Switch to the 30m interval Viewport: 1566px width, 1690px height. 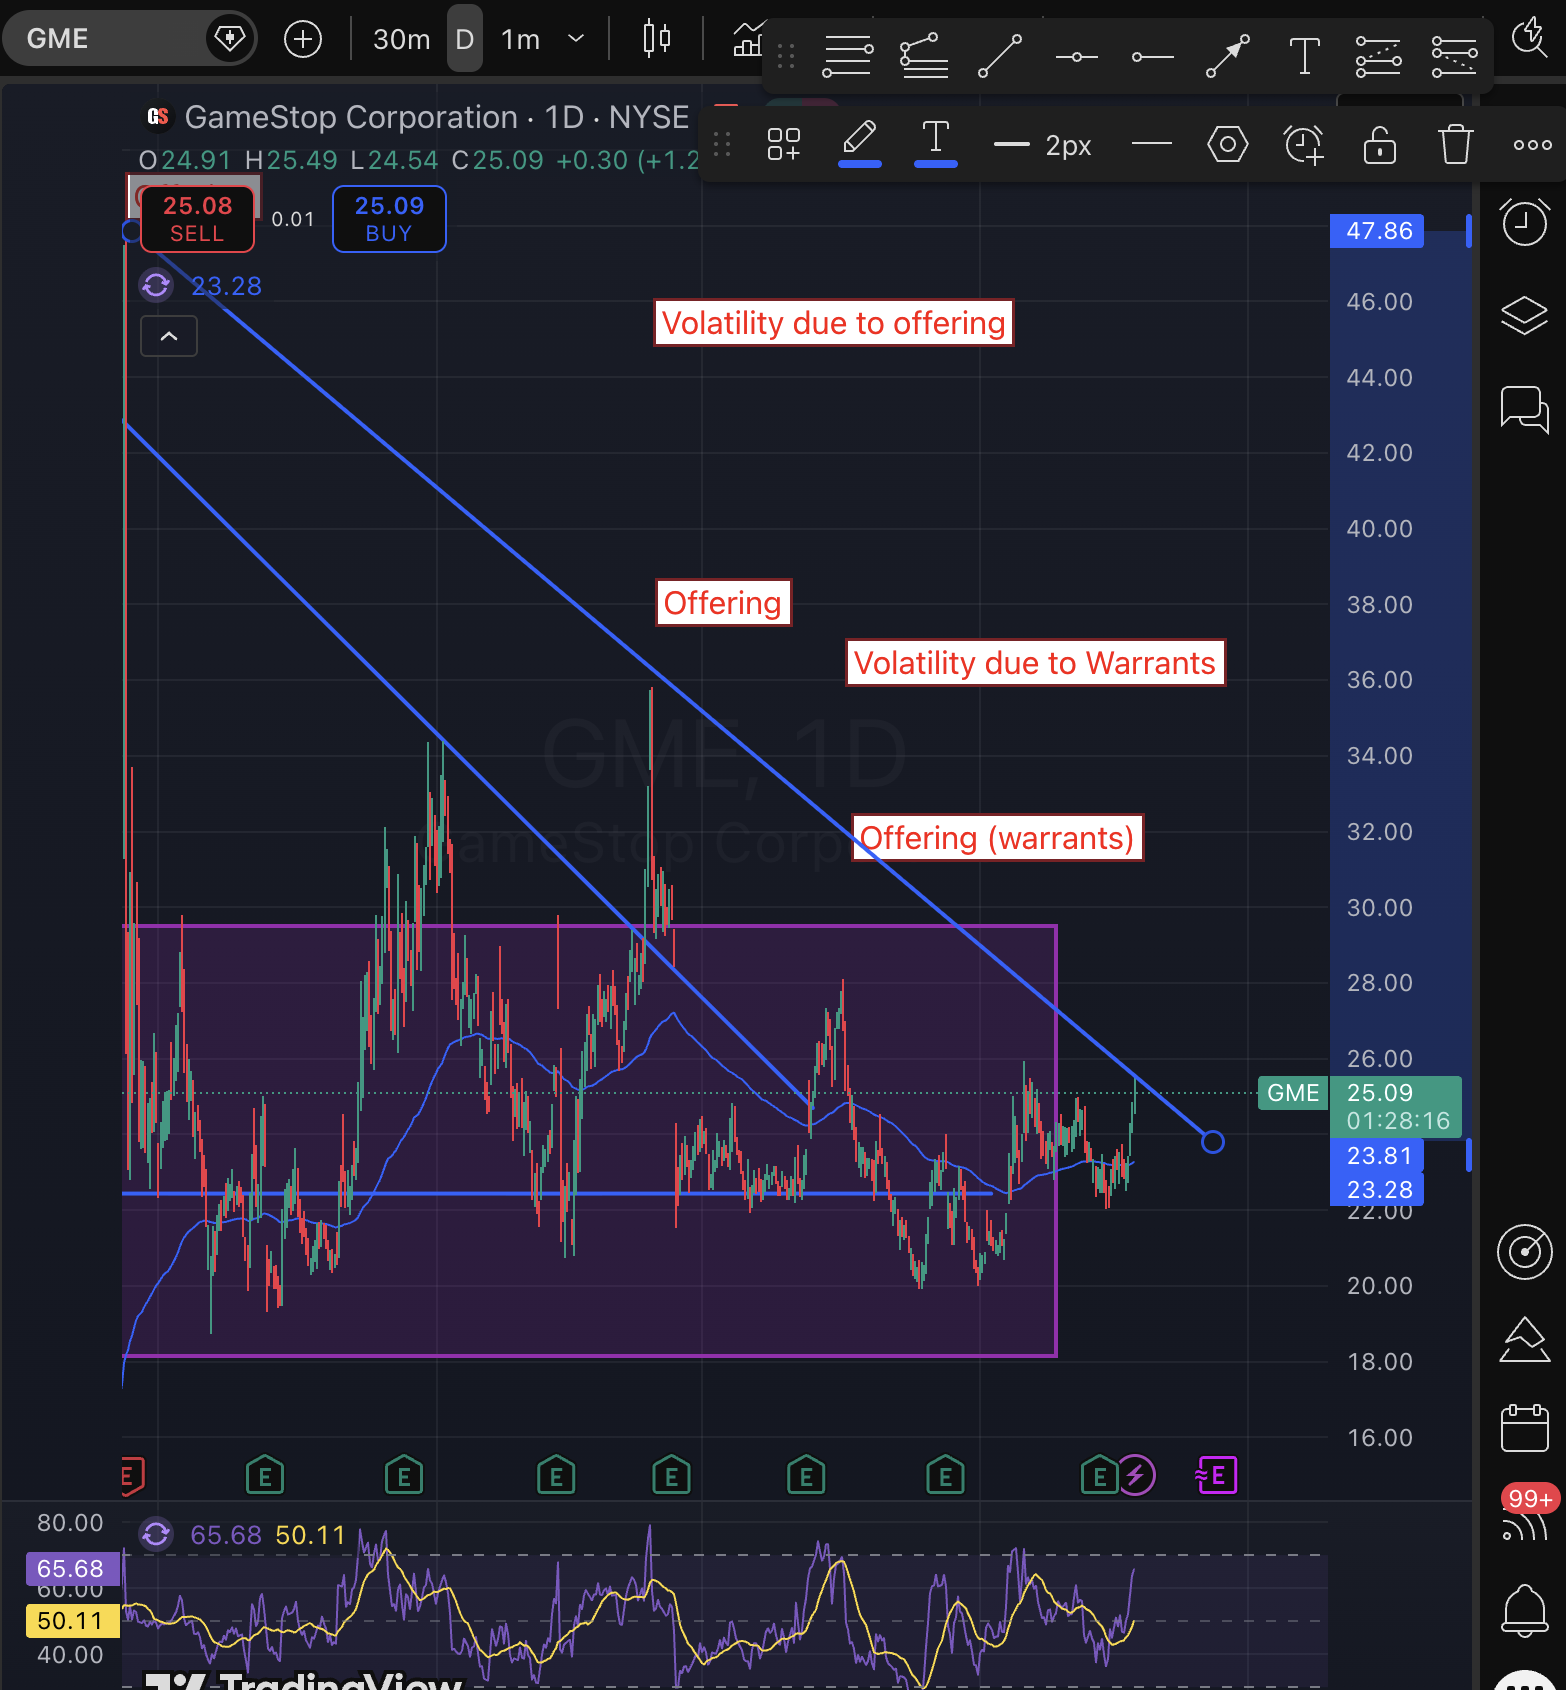click(401, 39)
